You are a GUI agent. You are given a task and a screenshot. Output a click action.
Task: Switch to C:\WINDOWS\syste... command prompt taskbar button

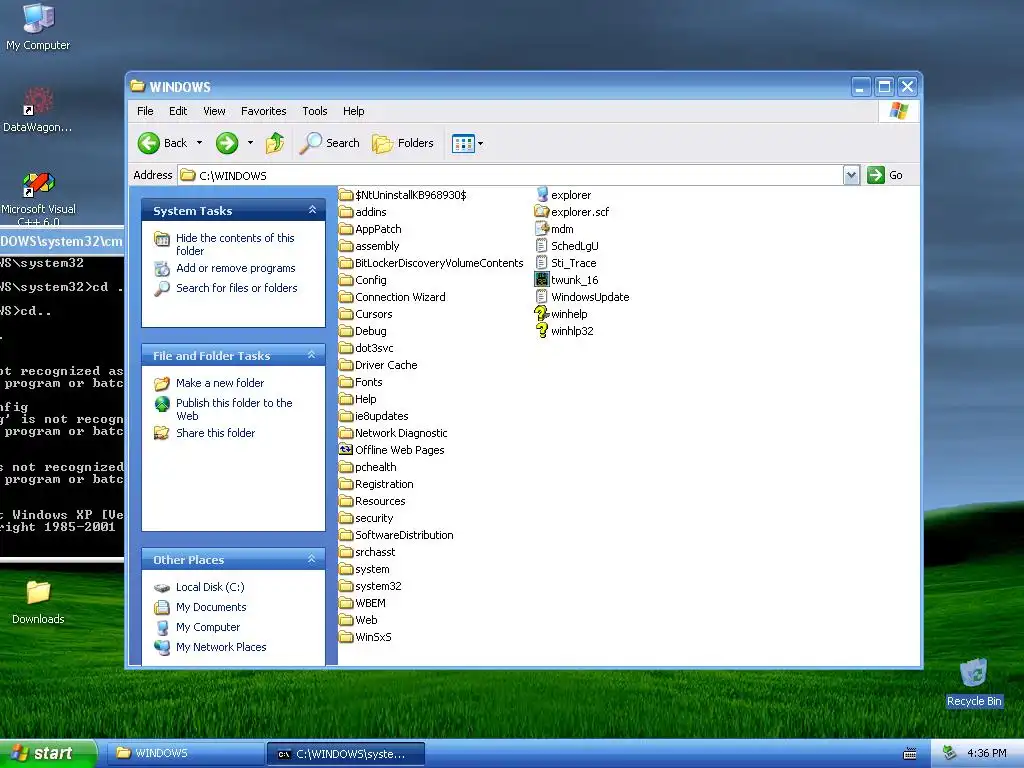(x=345, y=754)
